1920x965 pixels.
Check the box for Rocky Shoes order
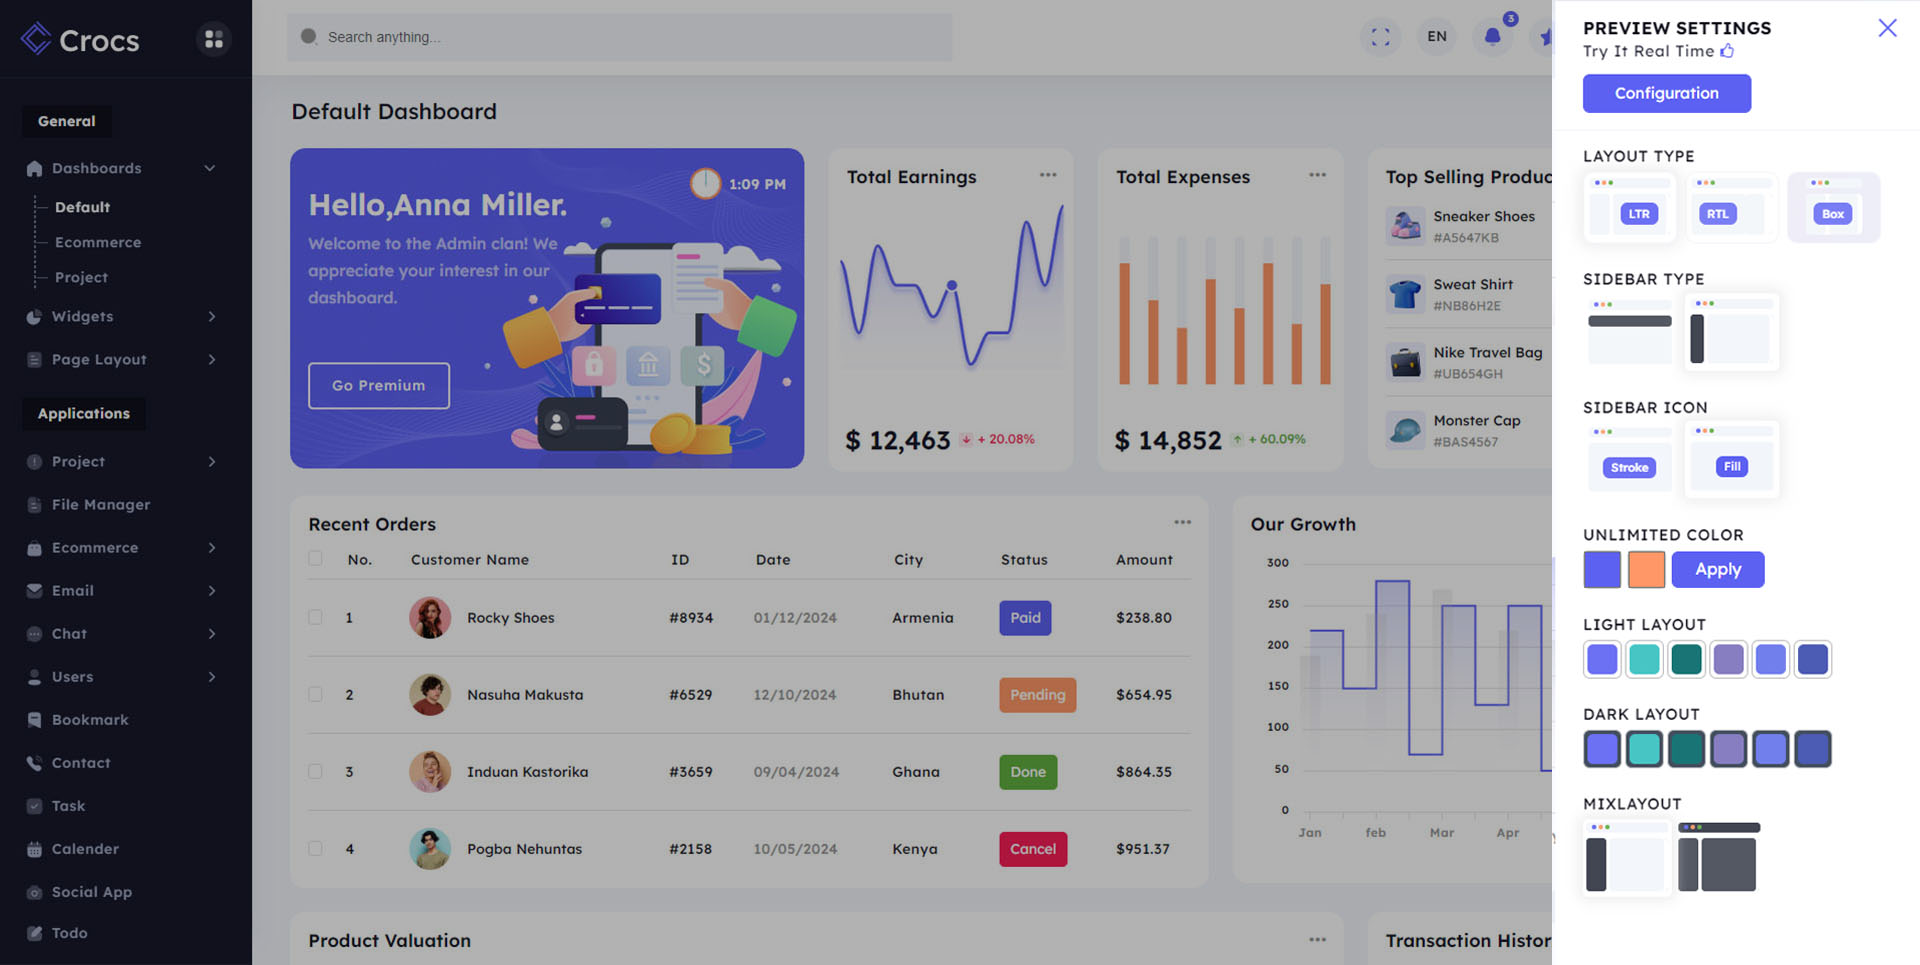point(316,617)
